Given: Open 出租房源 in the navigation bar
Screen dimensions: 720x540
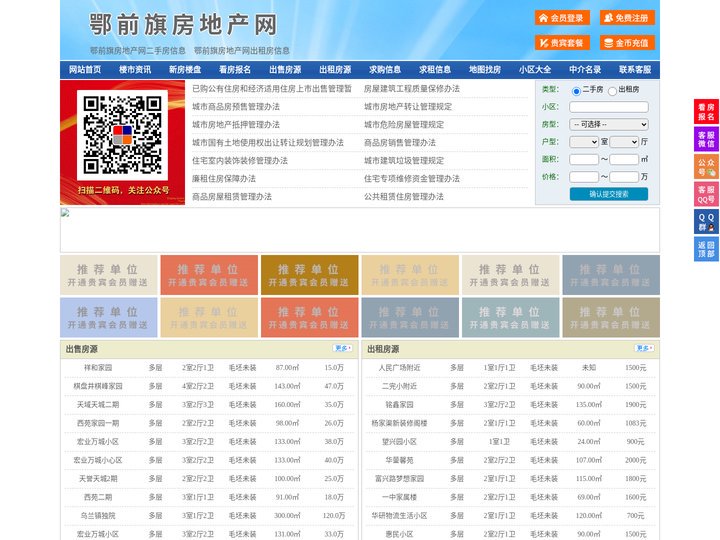Looking at the screenshot, I should (335, 70).
